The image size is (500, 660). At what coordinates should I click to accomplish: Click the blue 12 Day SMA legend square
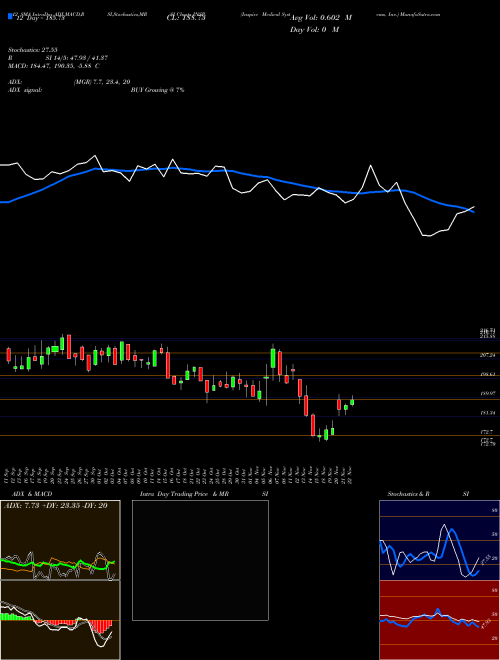(10, 17)
